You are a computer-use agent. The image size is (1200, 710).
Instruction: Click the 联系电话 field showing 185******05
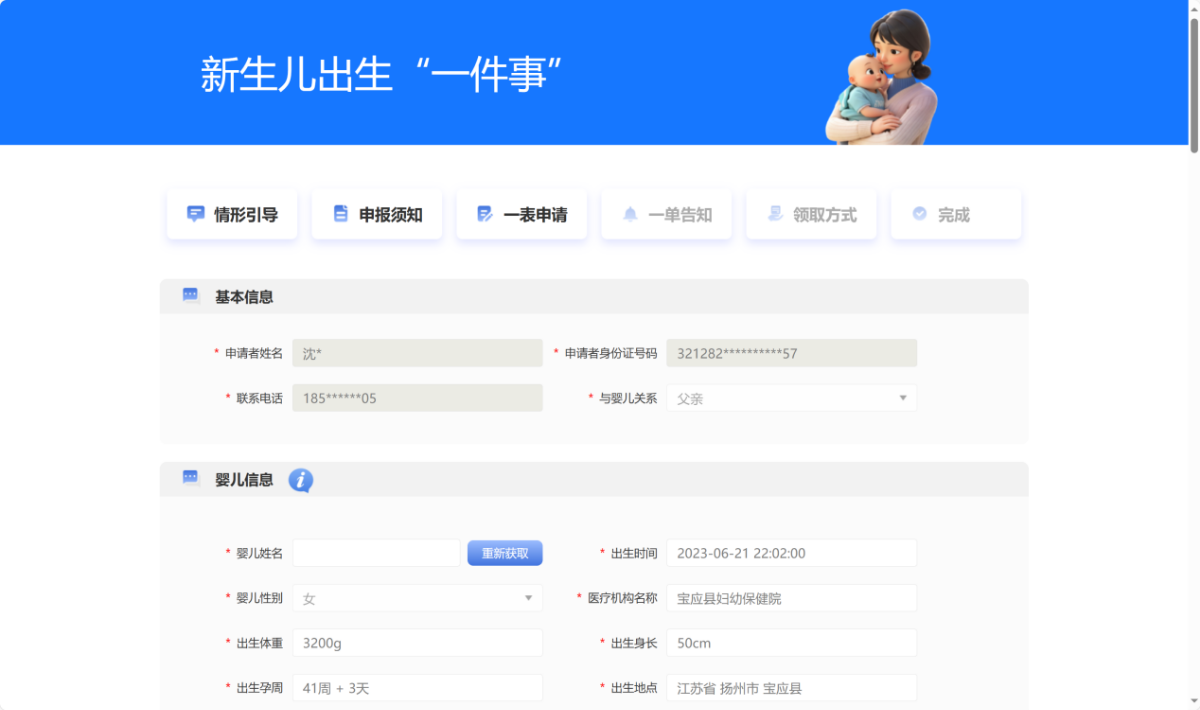(x=418, y=398)
